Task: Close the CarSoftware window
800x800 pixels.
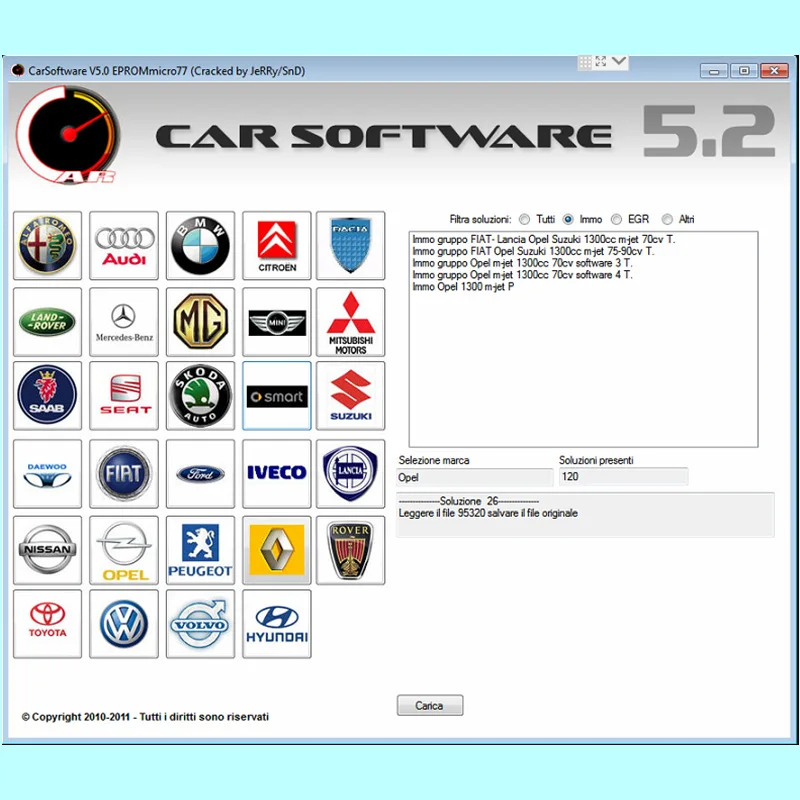Action: pyautogui.click(x=774, y=71)
